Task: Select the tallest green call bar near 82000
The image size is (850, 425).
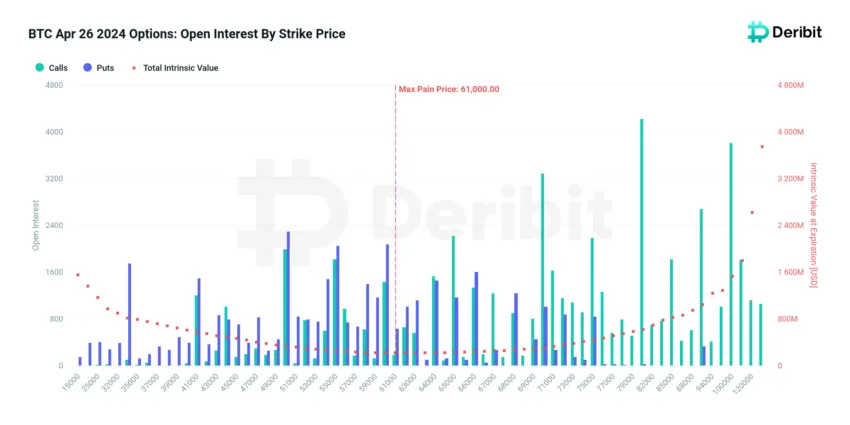Action: point(641,242)
